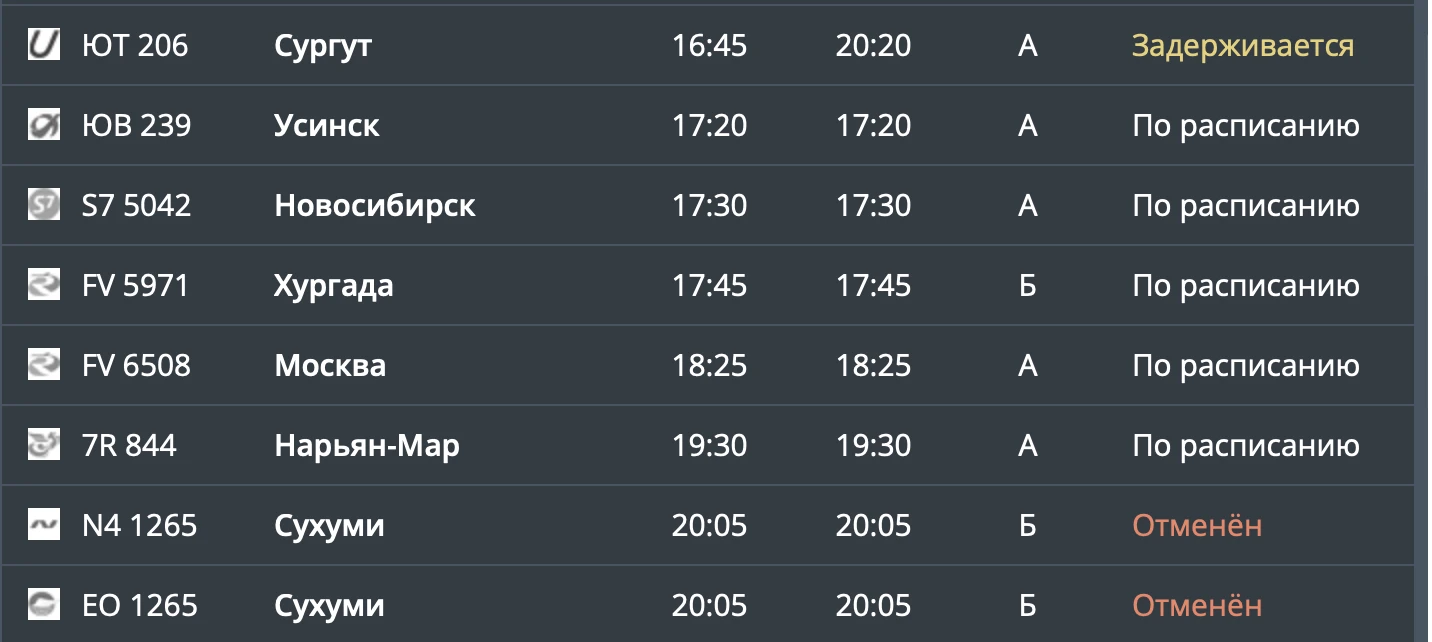Click the airline logo beside N4 1265
This screenshot has height=642, width=1432.
pyautogui.click(x=44, y=525)
